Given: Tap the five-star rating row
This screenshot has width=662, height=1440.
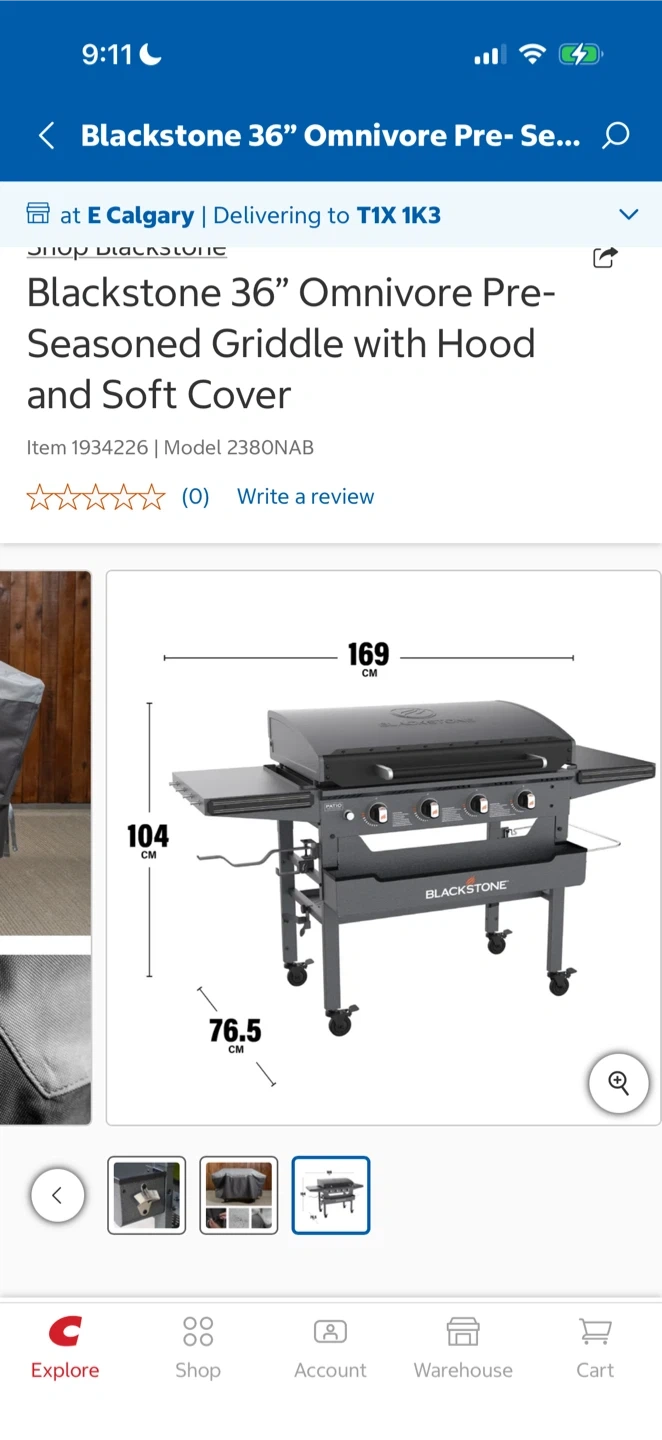Looking at the screenshot, I should [96, 497].
